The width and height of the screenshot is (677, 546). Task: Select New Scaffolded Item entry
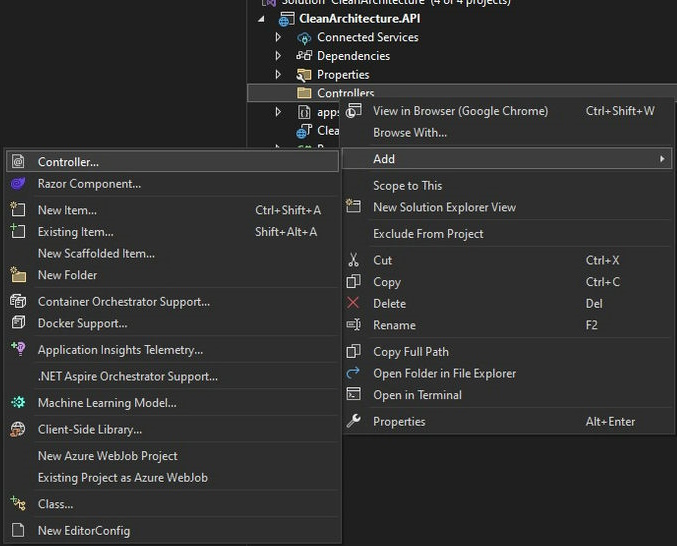96,253
